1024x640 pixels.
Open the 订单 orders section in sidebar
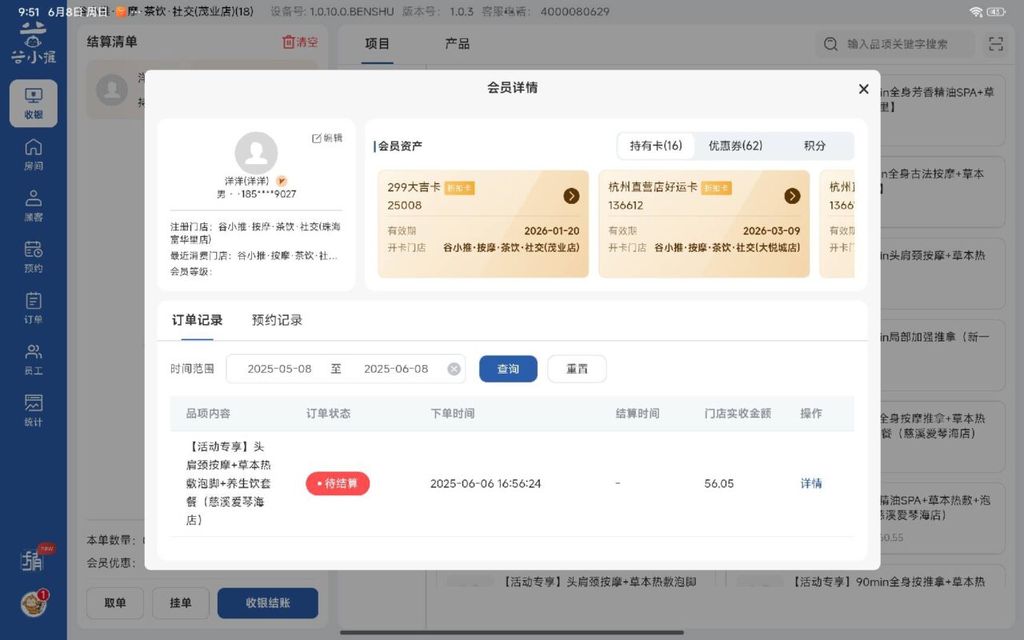pyautogui.click(x=33, y=308)
